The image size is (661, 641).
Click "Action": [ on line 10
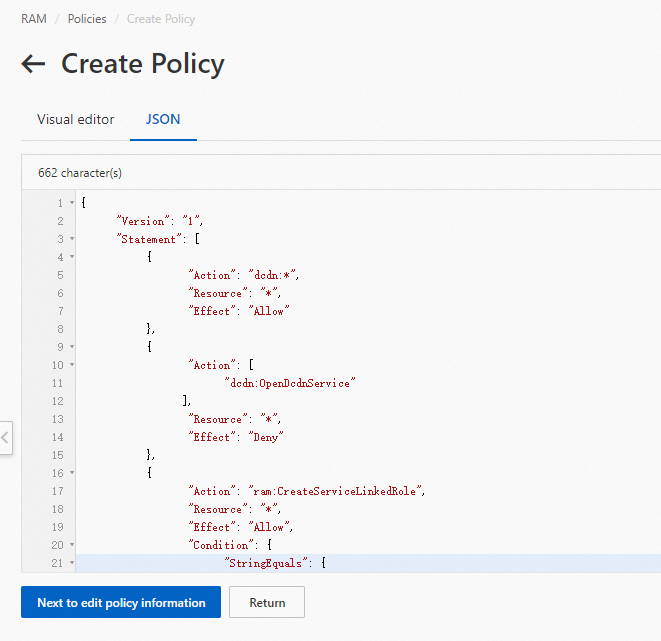pyautogui.click(x=221, y=365)
